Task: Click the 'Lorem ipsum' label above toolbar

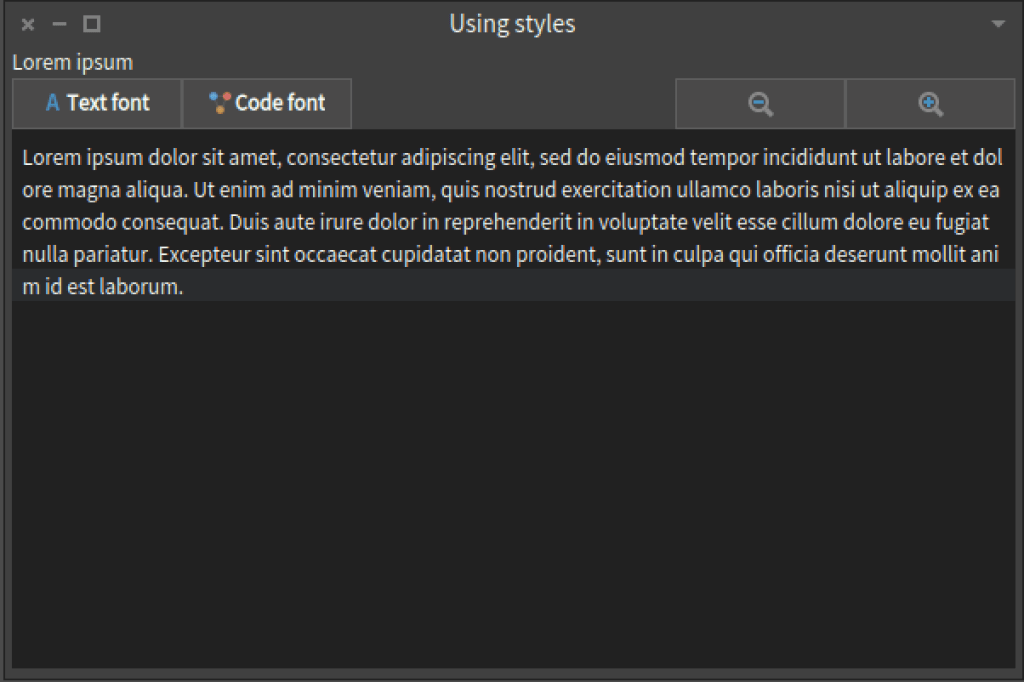Action: pyautogui.click(x=72, y=62)
